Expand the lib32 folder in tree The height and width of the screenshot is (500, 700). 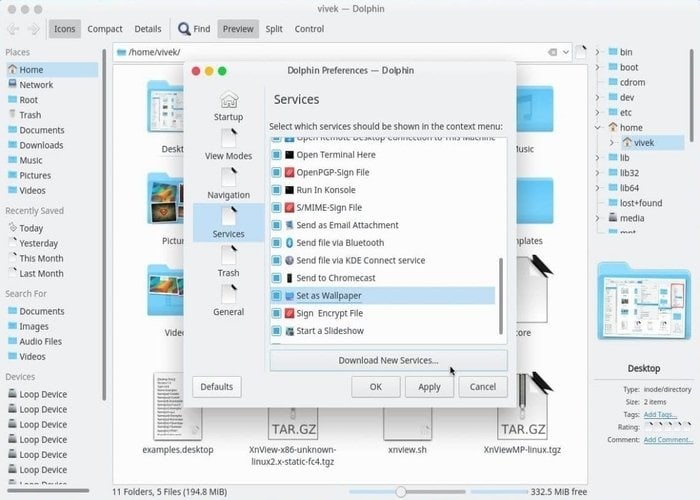tap(598, 173)
